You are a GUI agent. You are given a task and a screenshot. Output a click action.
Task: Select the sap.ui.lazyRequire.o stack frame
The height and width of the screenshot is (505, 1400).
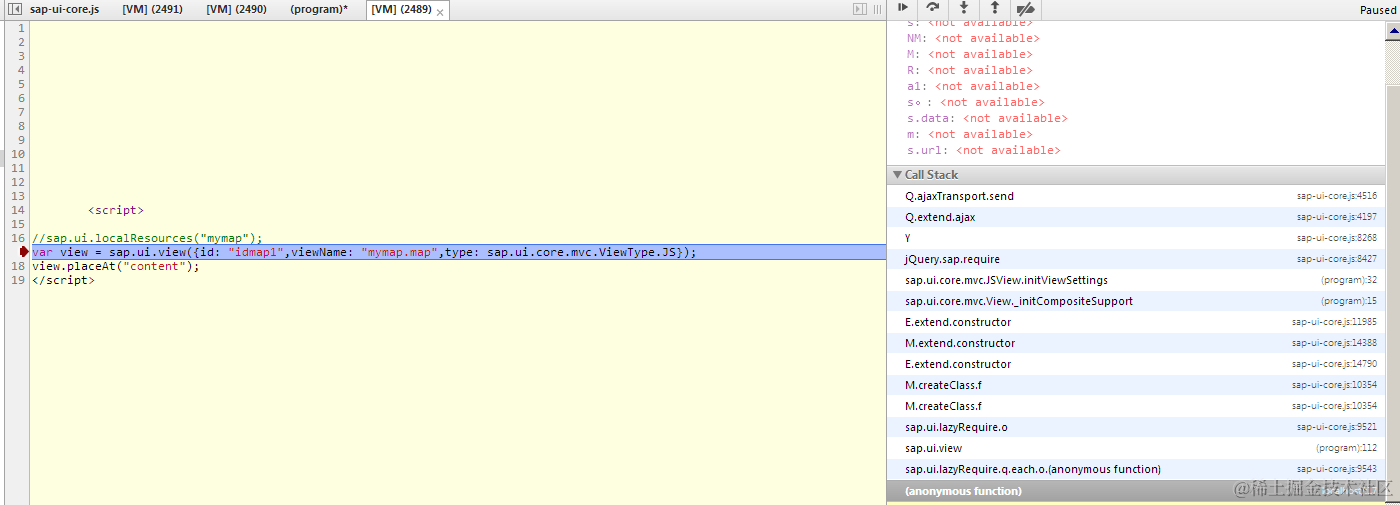(x=1136, y=427)
